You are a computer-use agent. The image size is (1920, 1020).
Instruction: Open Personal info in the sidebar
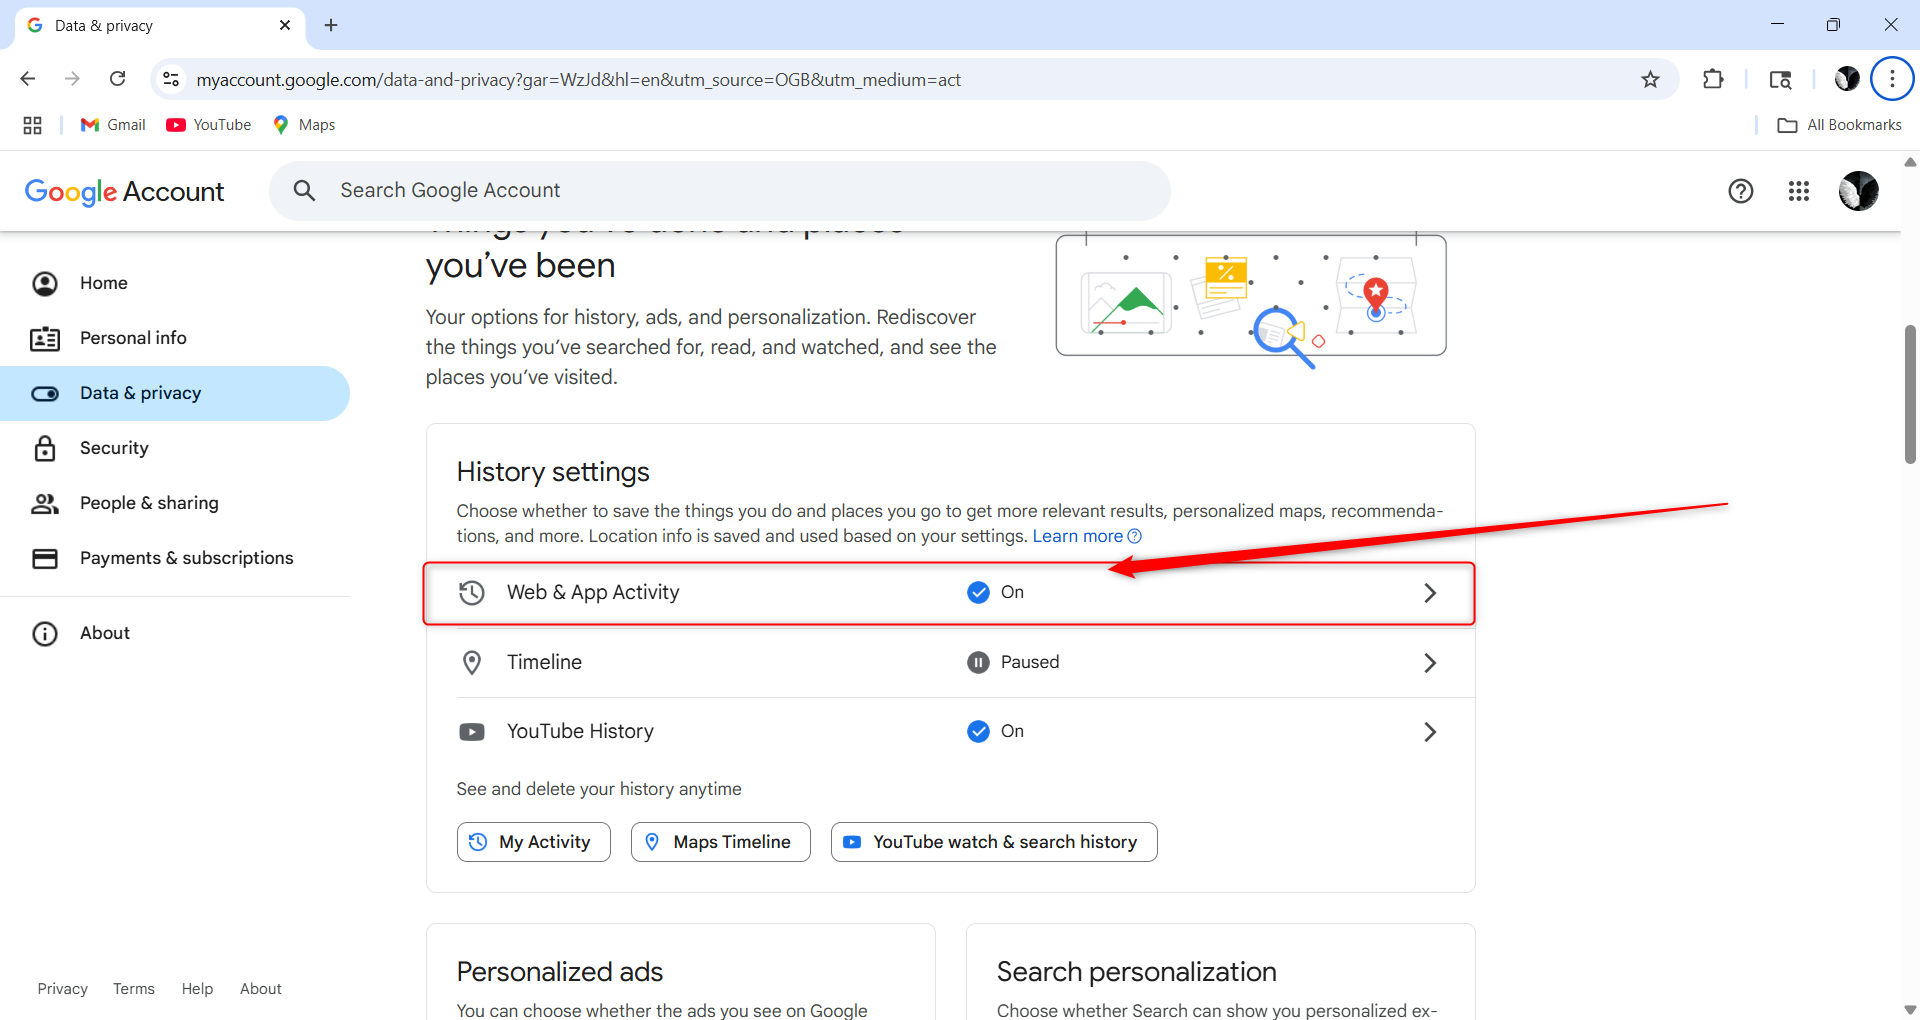tap(175, 338)
